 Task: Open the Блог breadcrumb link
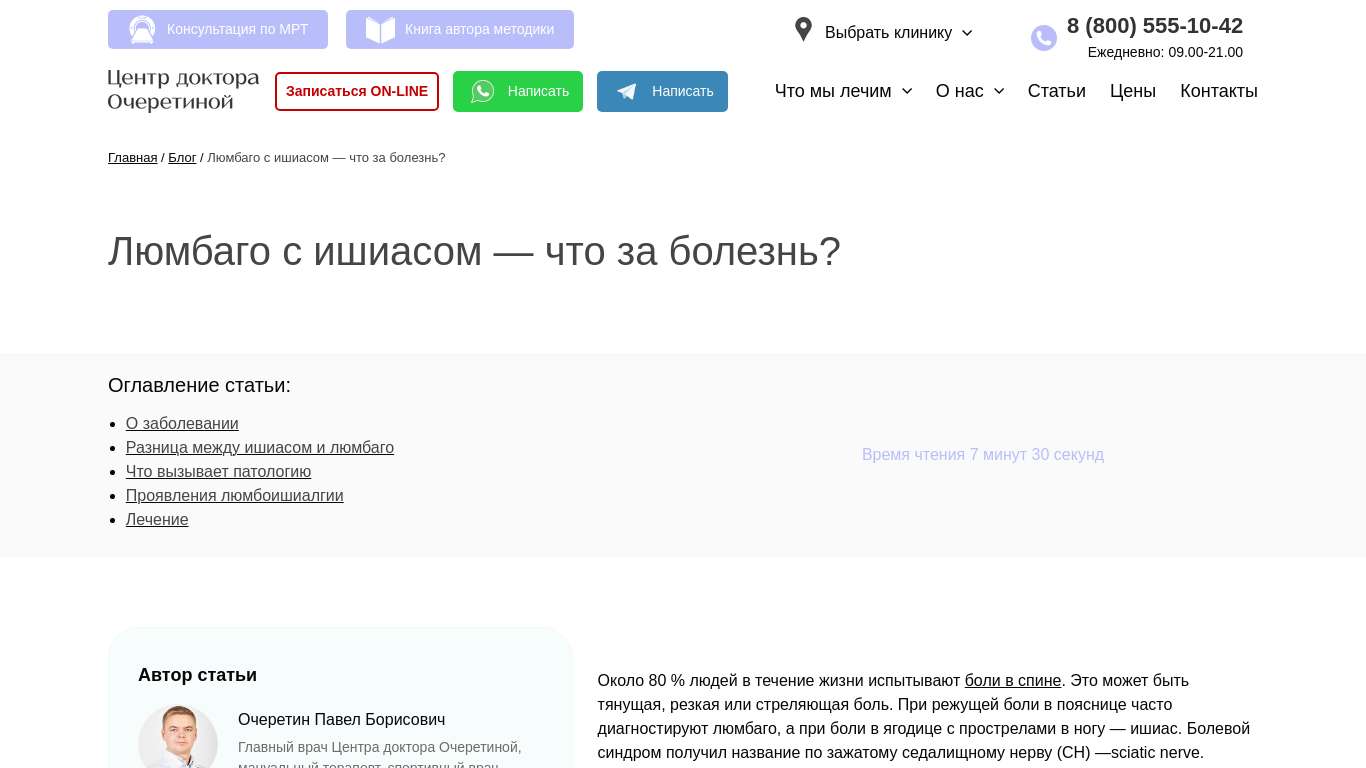[x=182, y=158]
